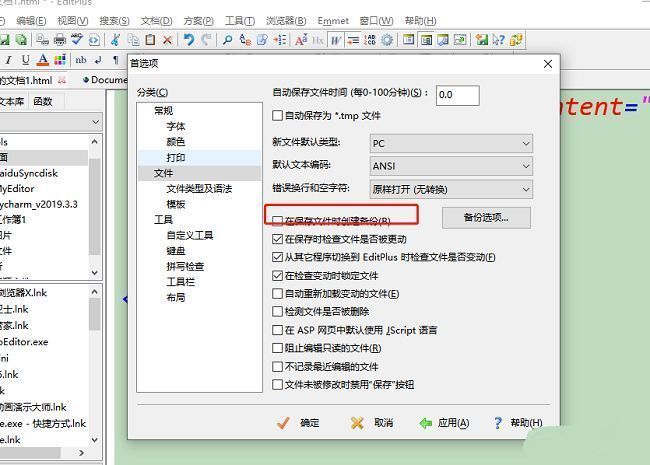
Task: Click the Italic I formatting icon
Action: tap(8, 60)
